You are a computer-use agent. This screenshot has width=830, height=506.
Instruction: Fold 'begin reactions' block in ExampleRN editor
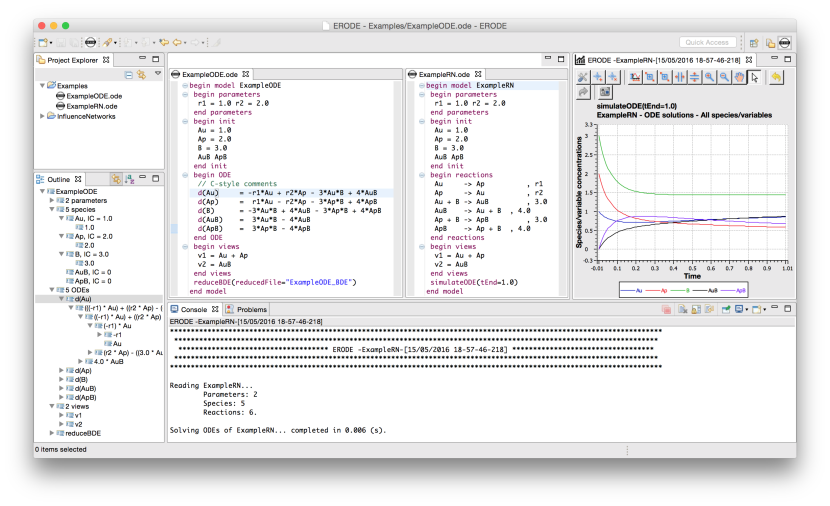[422, 175]
